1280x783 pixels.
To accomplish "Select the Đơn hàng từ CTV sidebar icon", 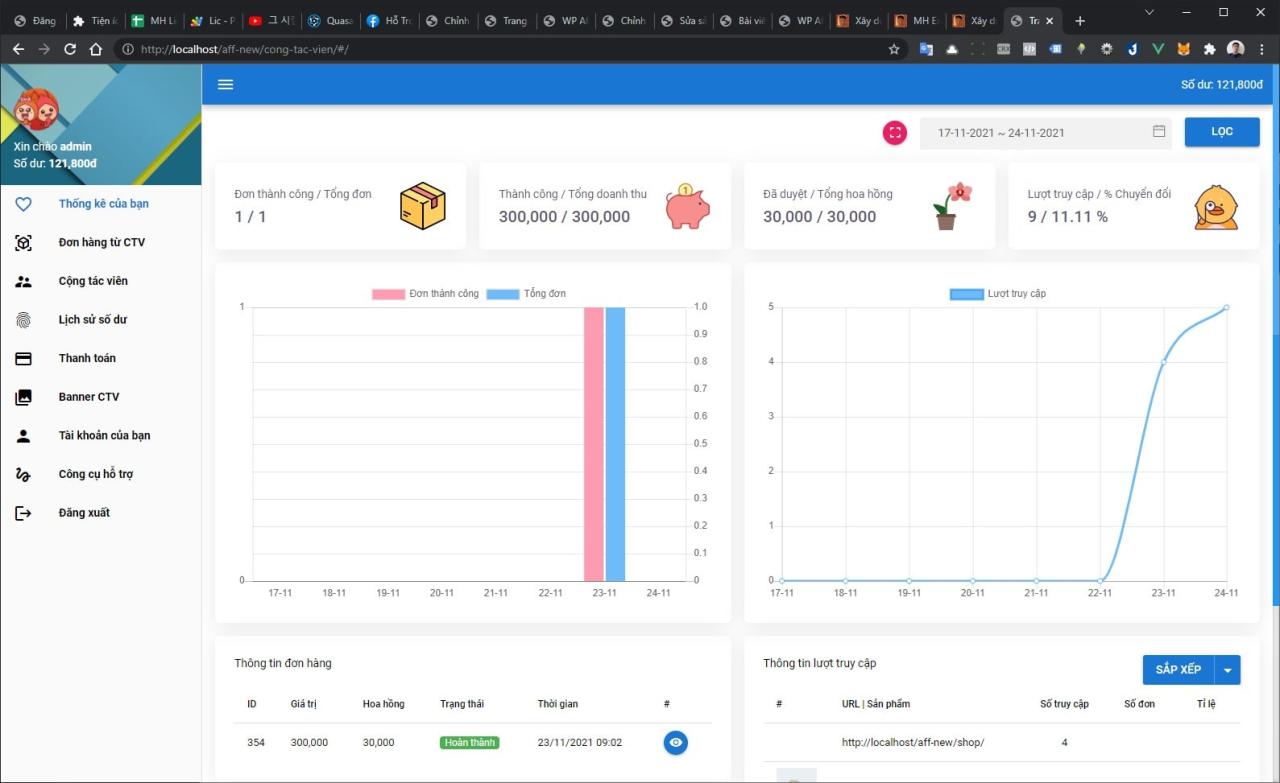I will click(23, 242).
